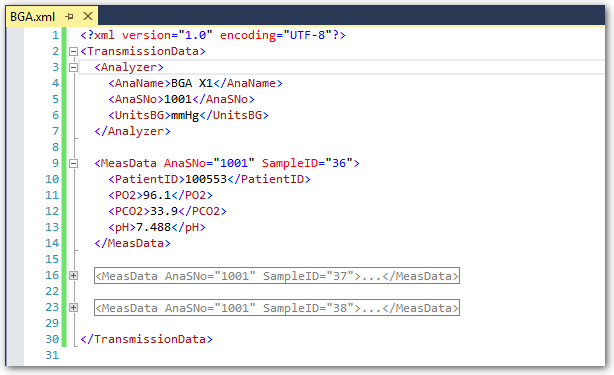Click the mmHg units value
Image resolution: width=614 pixels, height=375 pixels.
(x=185, y=115)
